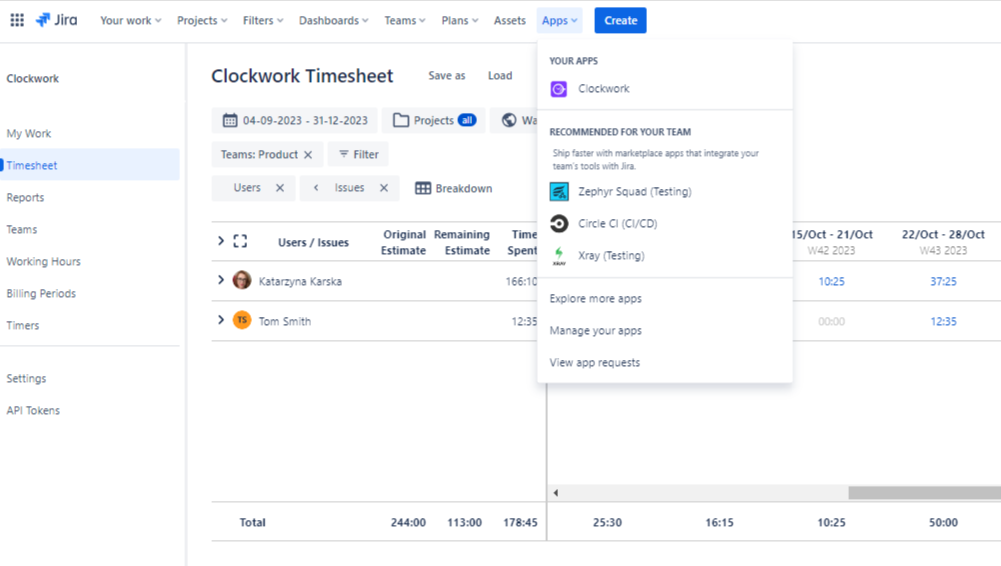Move the Issues chip left with arrow

point(316,188)
